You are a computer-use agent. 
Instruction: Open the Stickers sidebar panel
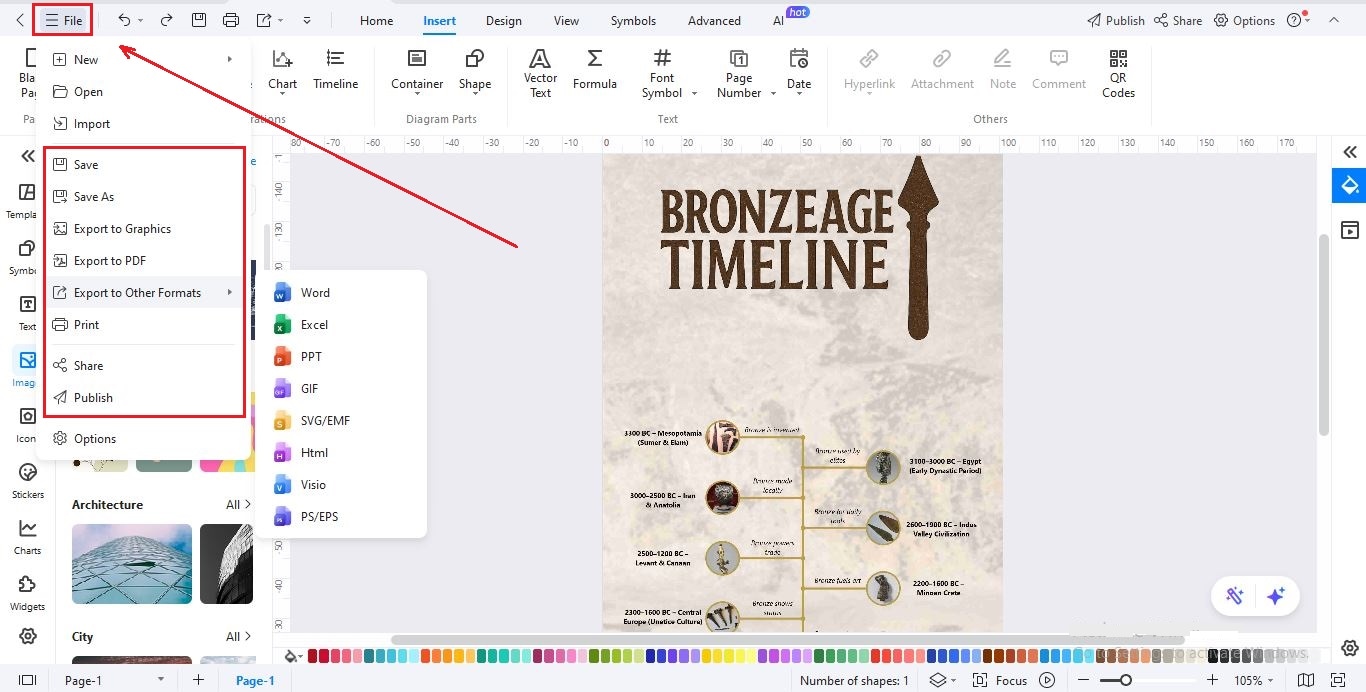(28, 480)
